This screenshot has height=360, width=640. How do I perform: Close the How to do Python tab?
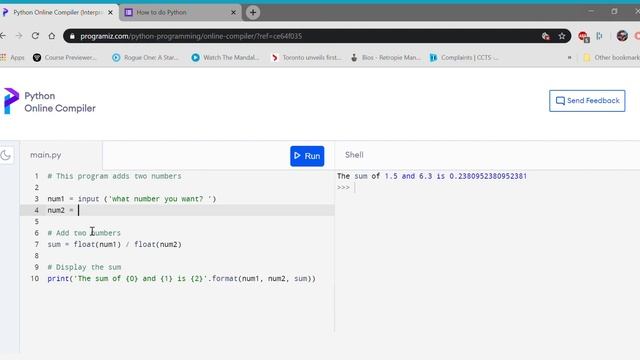coord(233,13)
